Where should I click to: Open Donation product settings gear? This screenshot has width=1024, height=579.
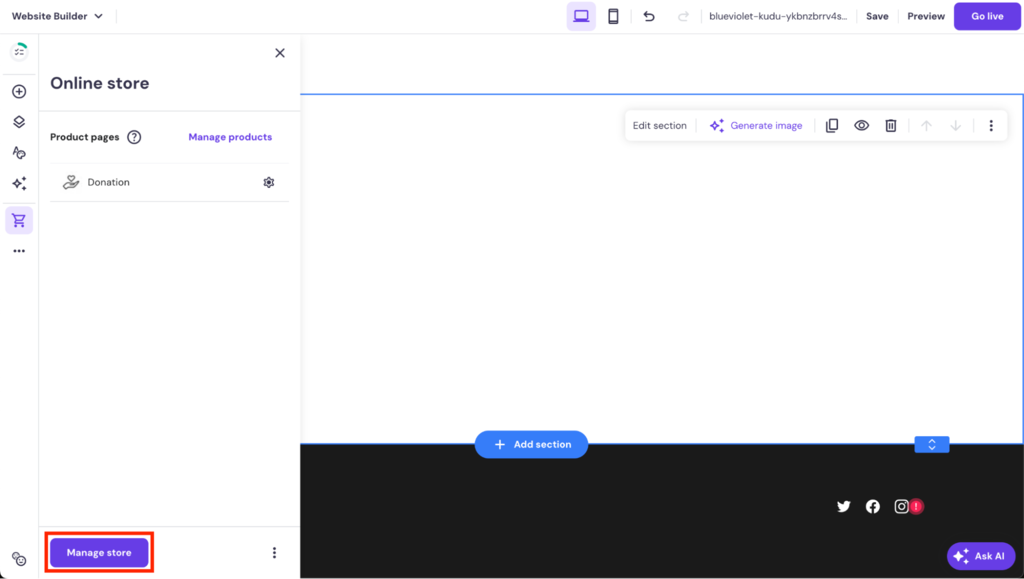point(268,182)
